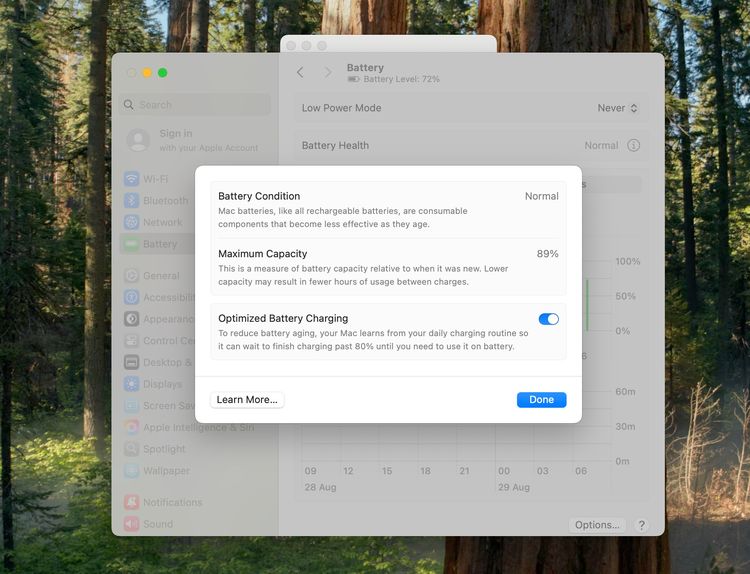Select the Sound icon in the sidebar
This screenshot has width=750, height=574.
[132, 524]
